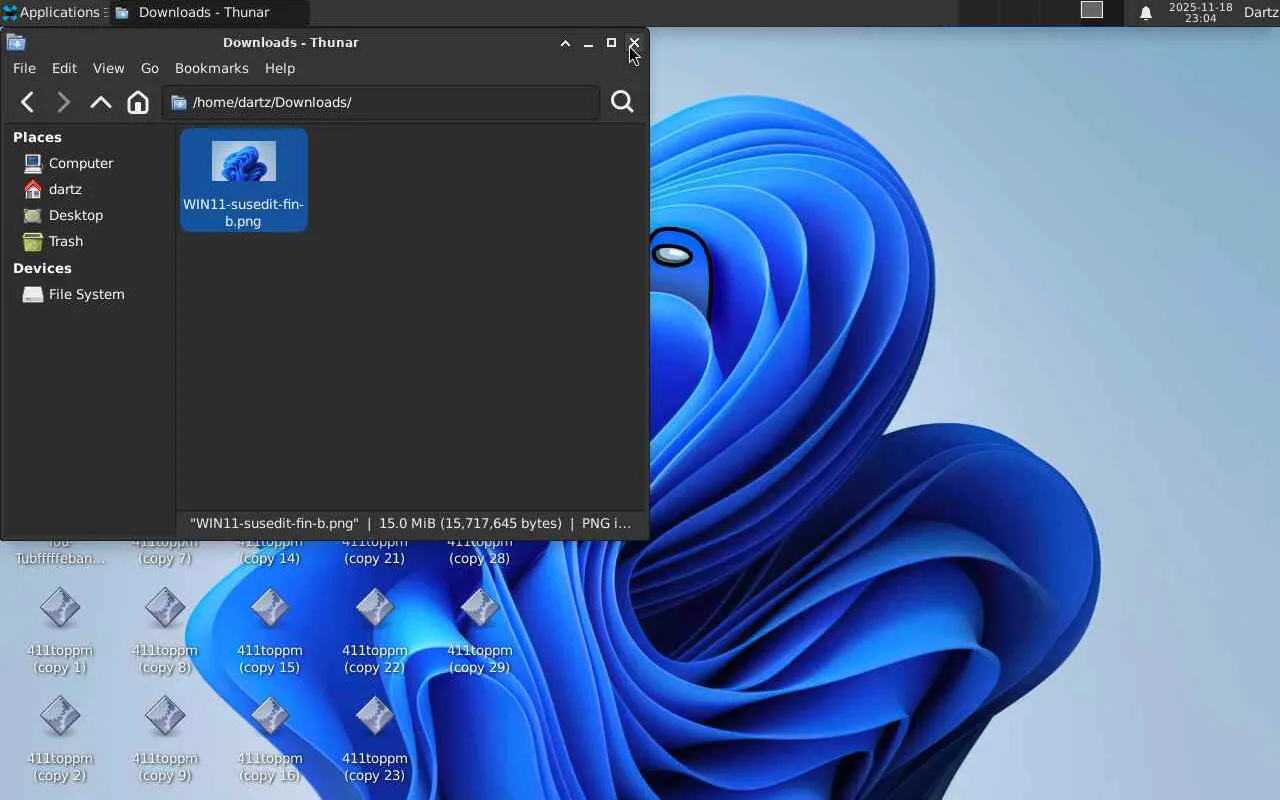Select desktop icon 411toppm (copy 16)
The image size is (1280, 800).
pyautogui.click(x=270, y=739)
